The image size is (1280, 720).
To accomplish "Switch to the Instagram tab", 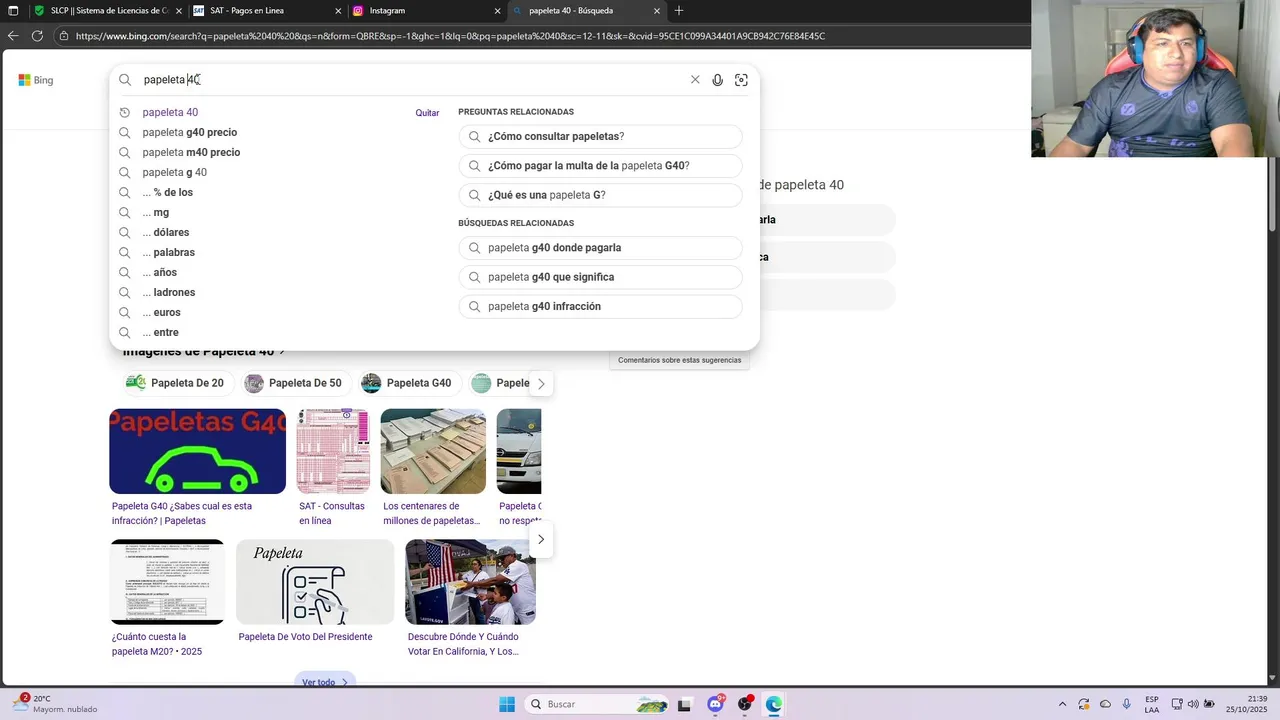I will 424,11.
